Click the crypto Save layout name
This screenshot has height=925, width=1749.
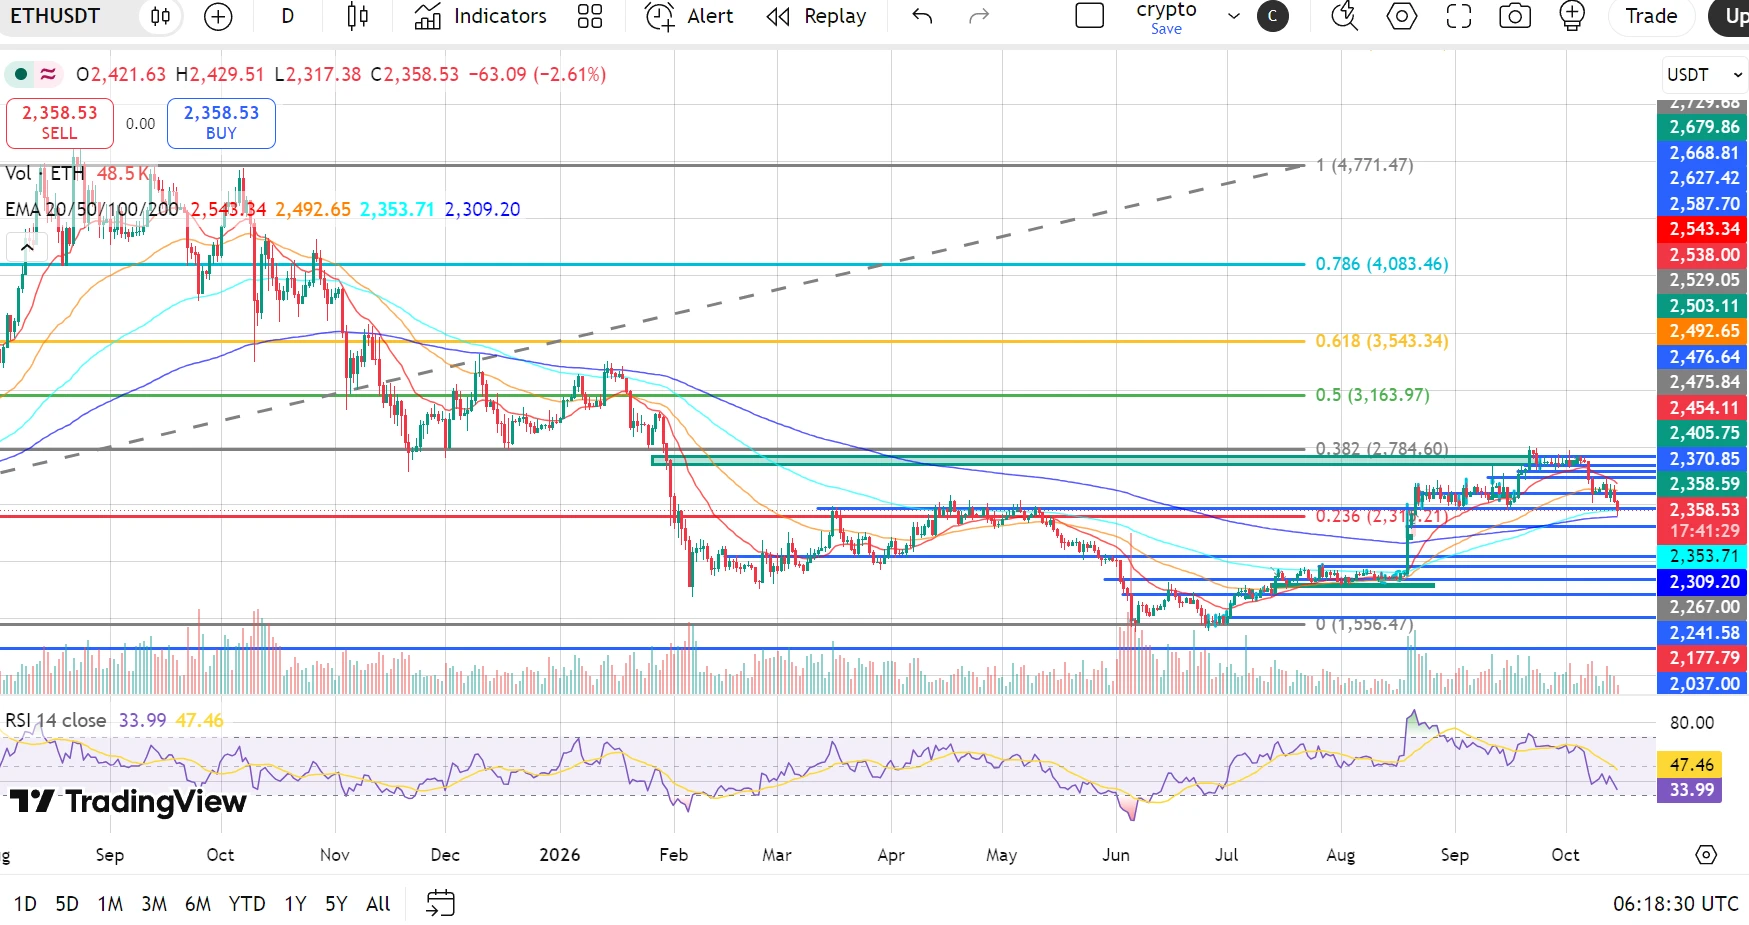pos(1166,17)
